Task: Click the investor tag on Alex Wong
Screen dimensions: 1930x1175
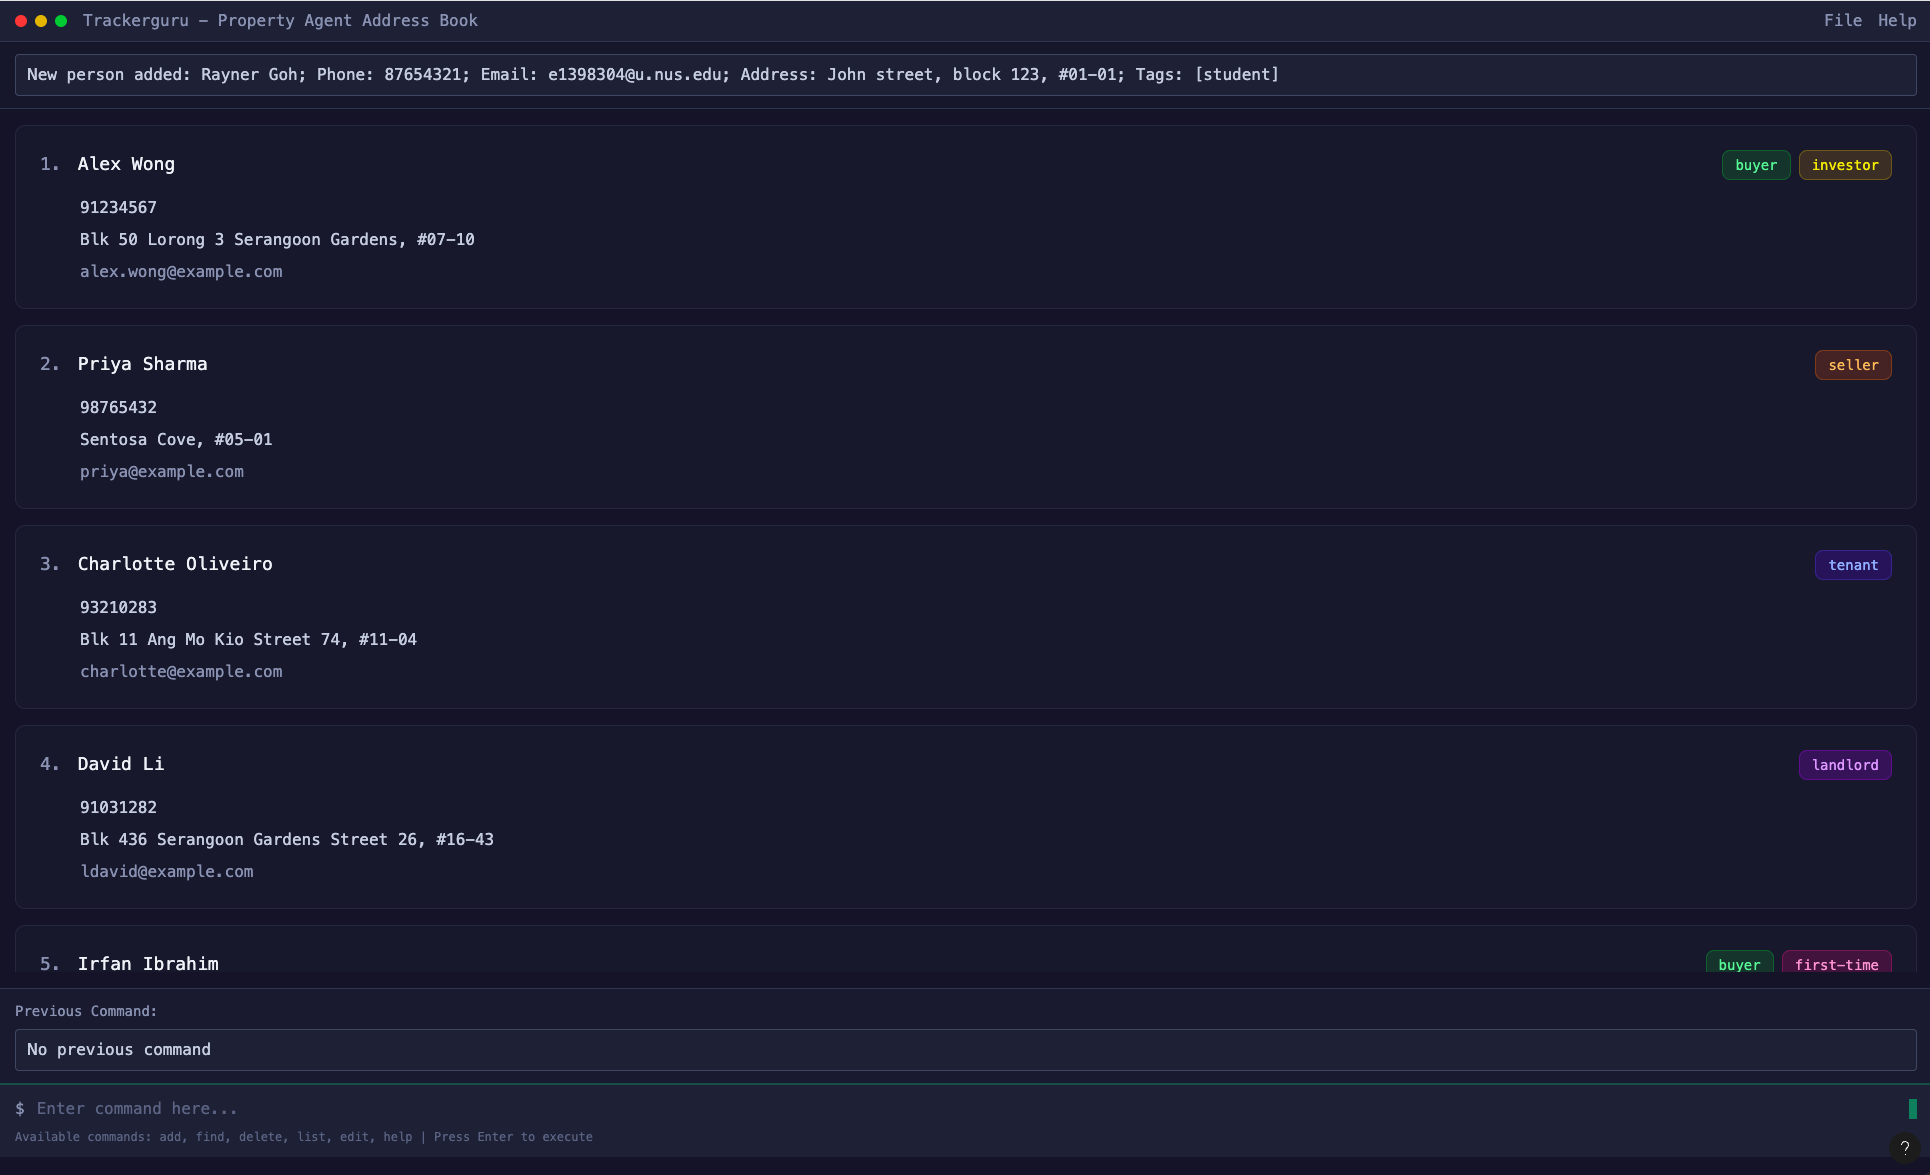Action: [1844, 165]
